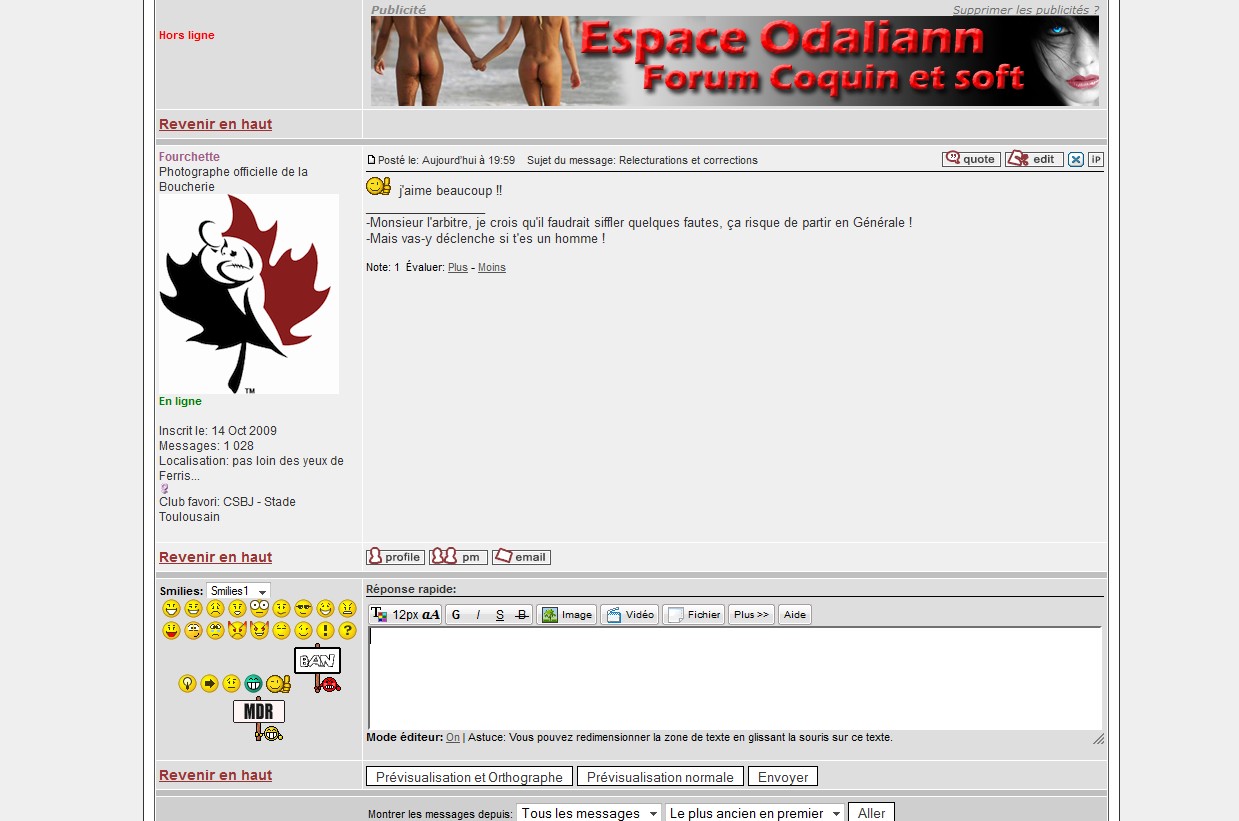This screenshot has height=821, width=1239.
Task: Open editor Aide help
Action: (x=795, y=615)
